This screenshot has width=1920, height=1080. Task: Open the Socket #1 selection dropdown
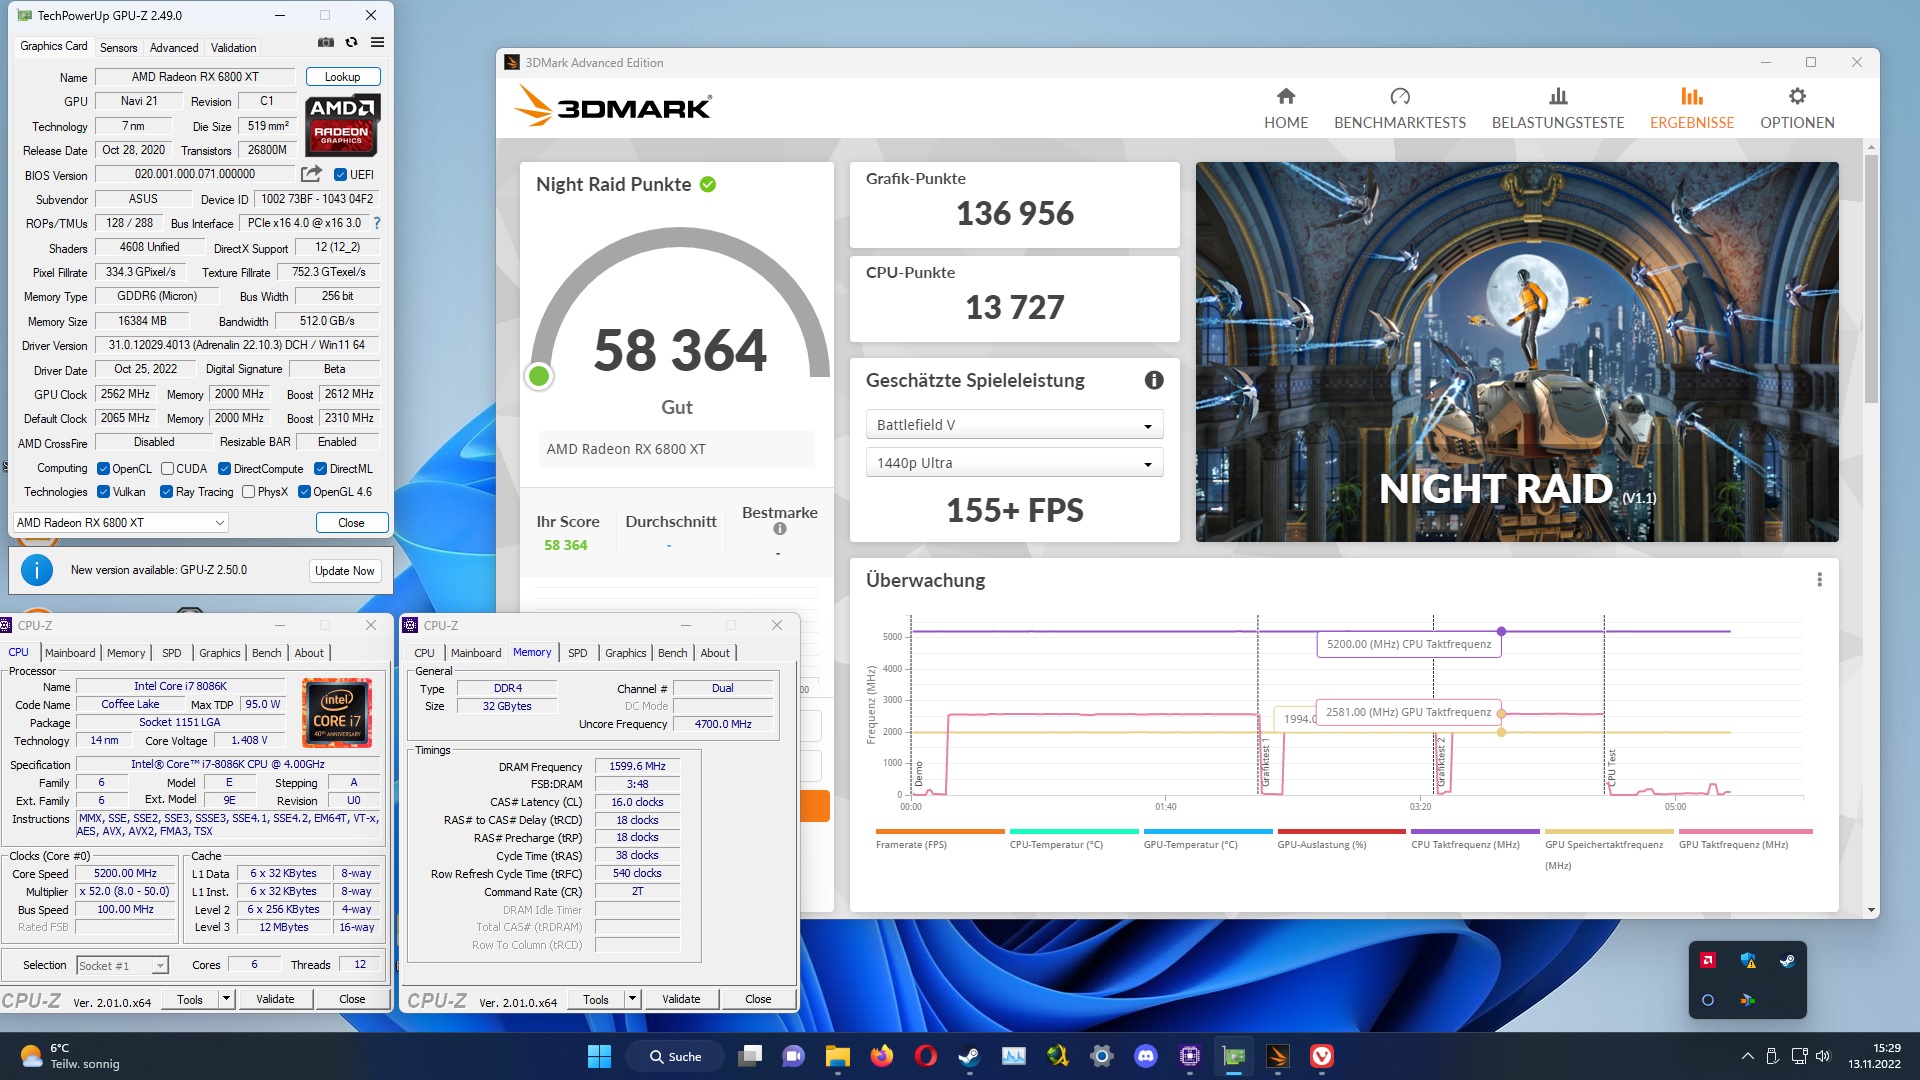(x=122, y=965)
